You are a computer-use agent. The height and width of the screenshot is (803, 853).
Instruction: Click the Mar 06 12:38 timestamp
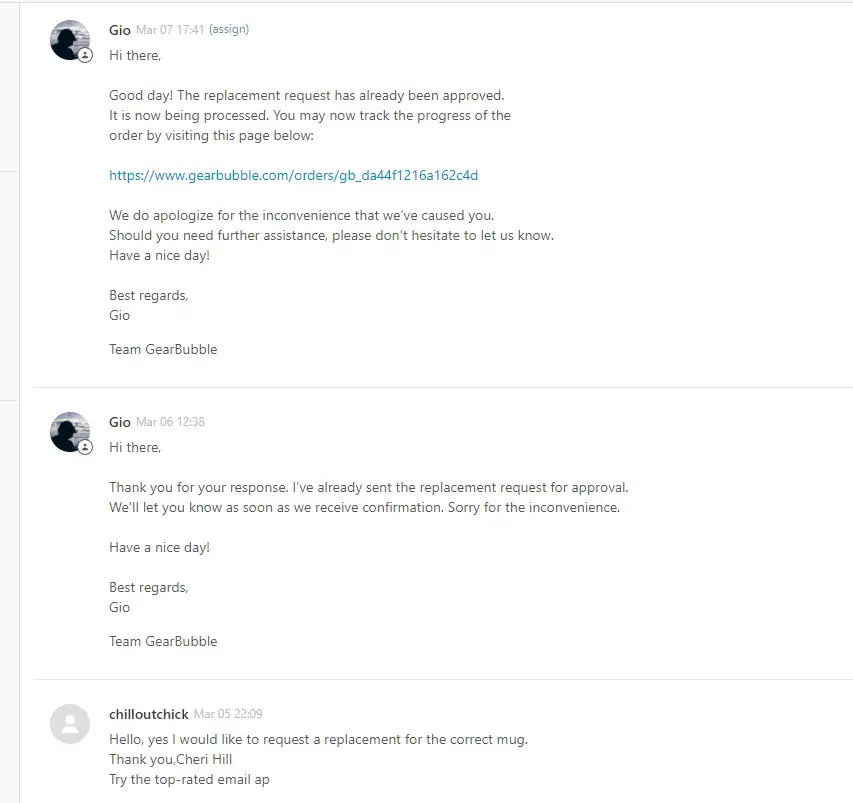coord(170,422)
